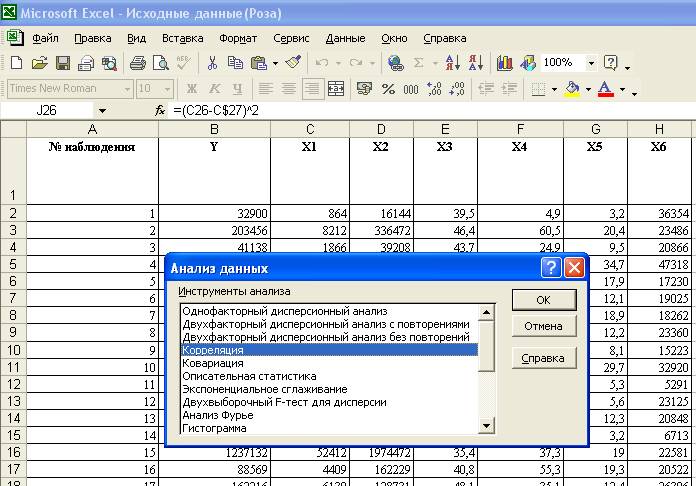Launch the Chart Wizard icon

click(505, 63)
